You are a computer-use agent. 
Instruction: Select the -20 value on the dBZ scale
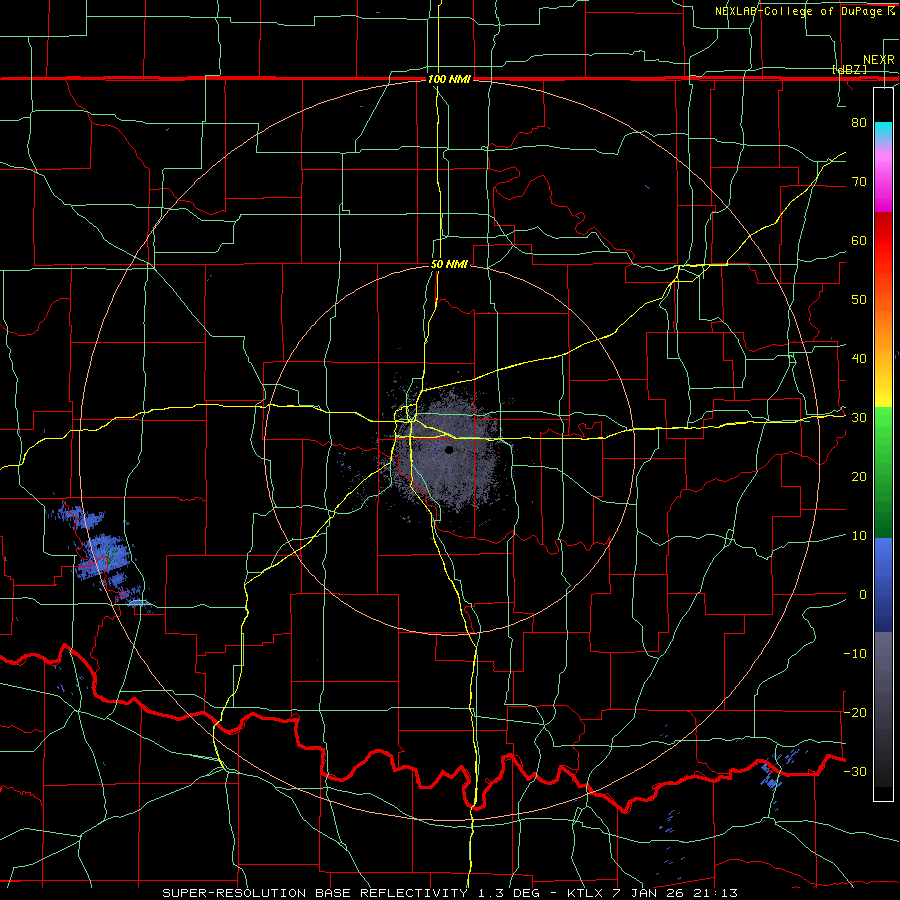[x=855, y=712]
